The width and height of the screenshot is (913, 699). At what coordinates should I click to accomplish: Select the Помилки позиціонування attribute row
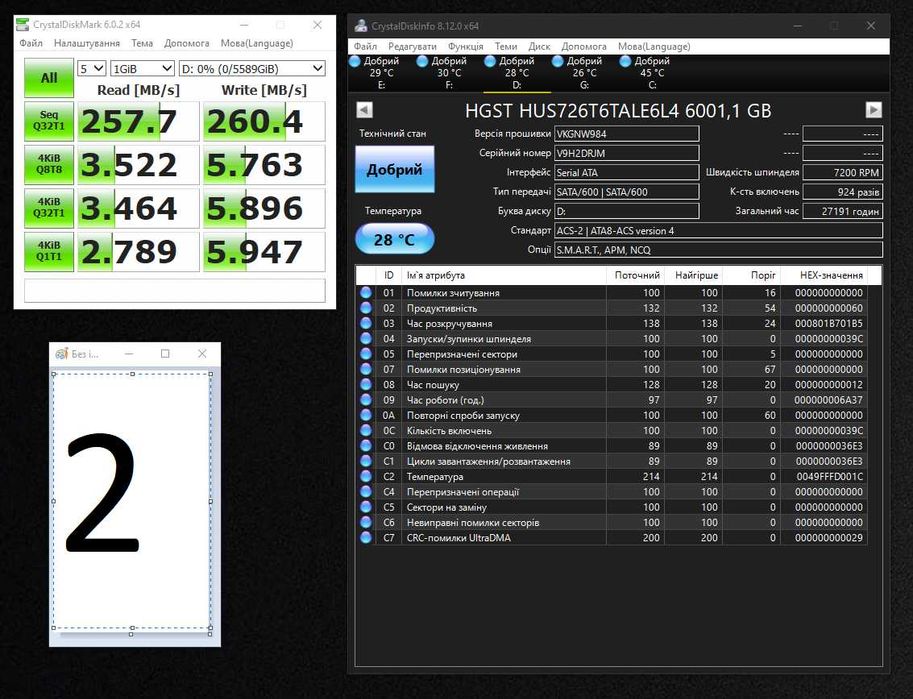click(x=611, y=369)
